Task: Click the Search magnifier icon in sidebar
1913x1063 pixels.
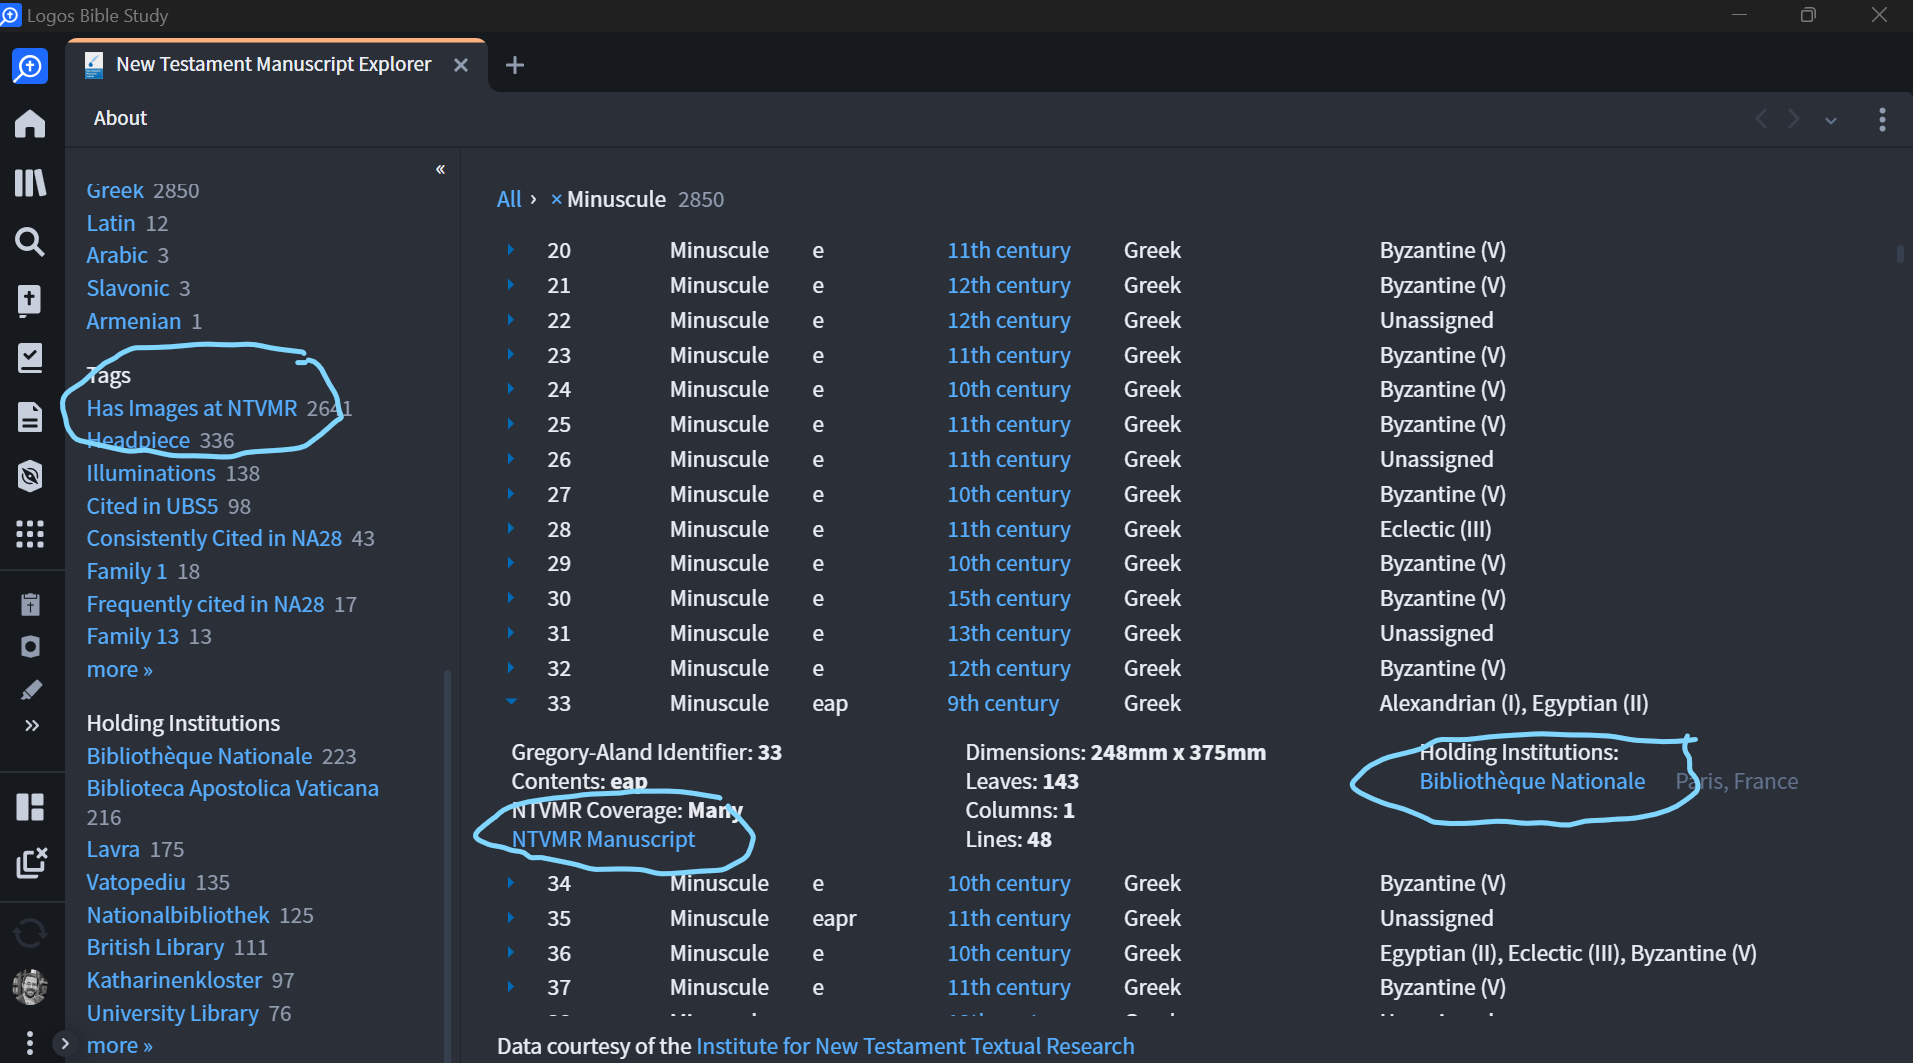Action: coord(30,242)
